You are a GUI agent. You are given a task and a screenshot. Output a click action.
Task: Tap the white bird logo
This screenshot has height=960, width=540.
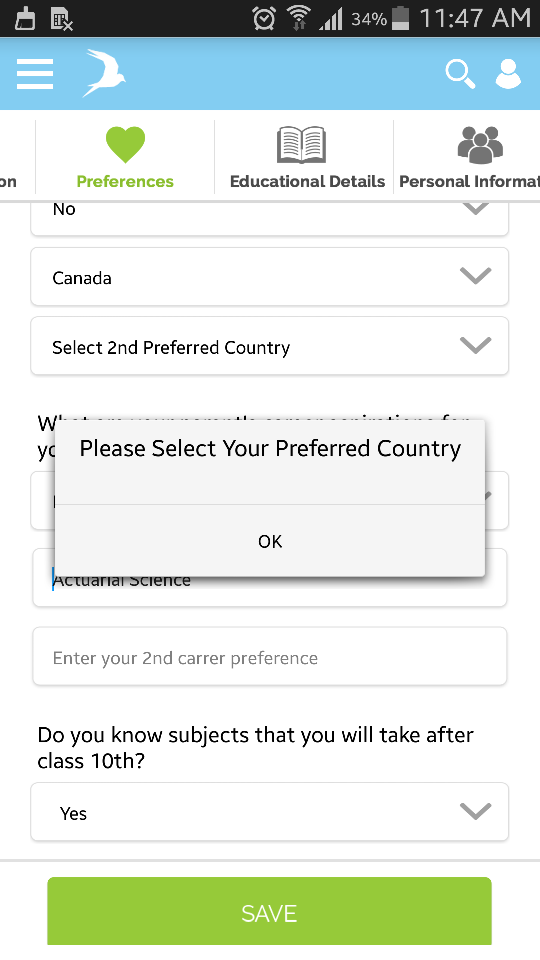click(x=104, y=73)
